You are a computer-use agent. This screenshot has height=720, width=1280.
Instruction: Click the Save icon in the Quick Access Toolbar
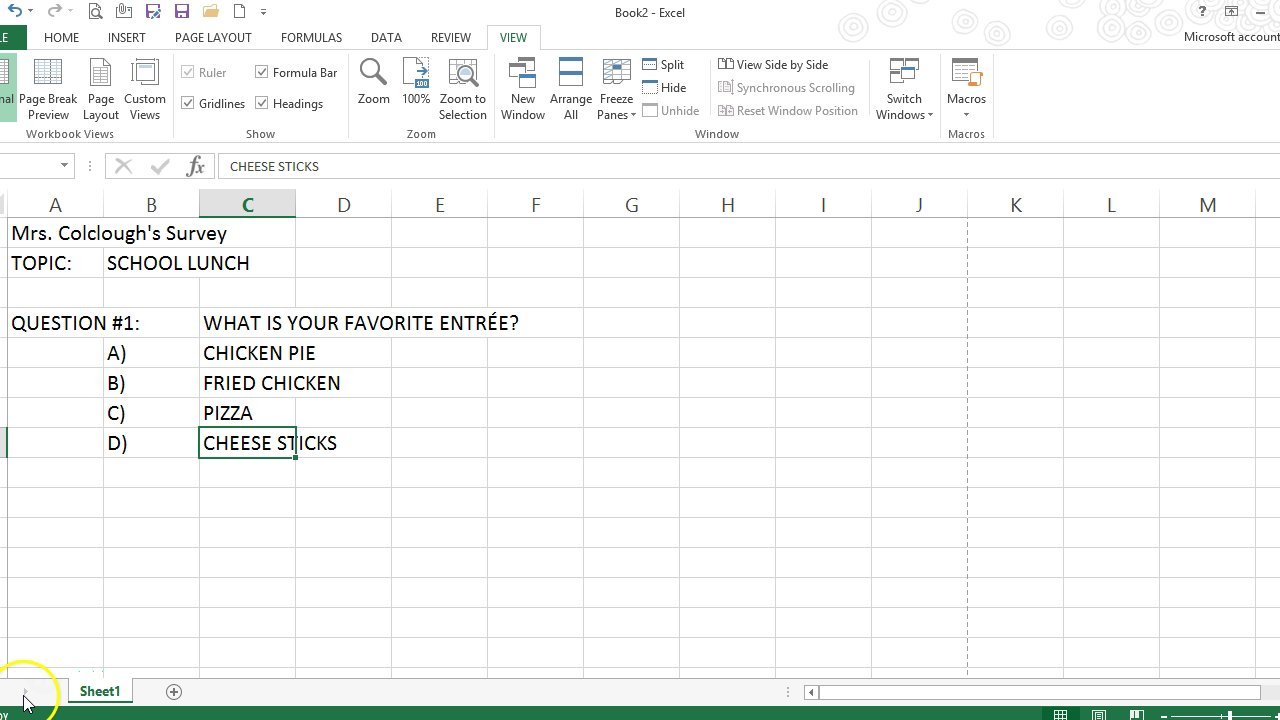pyautogui.click(x=181, y=12)
